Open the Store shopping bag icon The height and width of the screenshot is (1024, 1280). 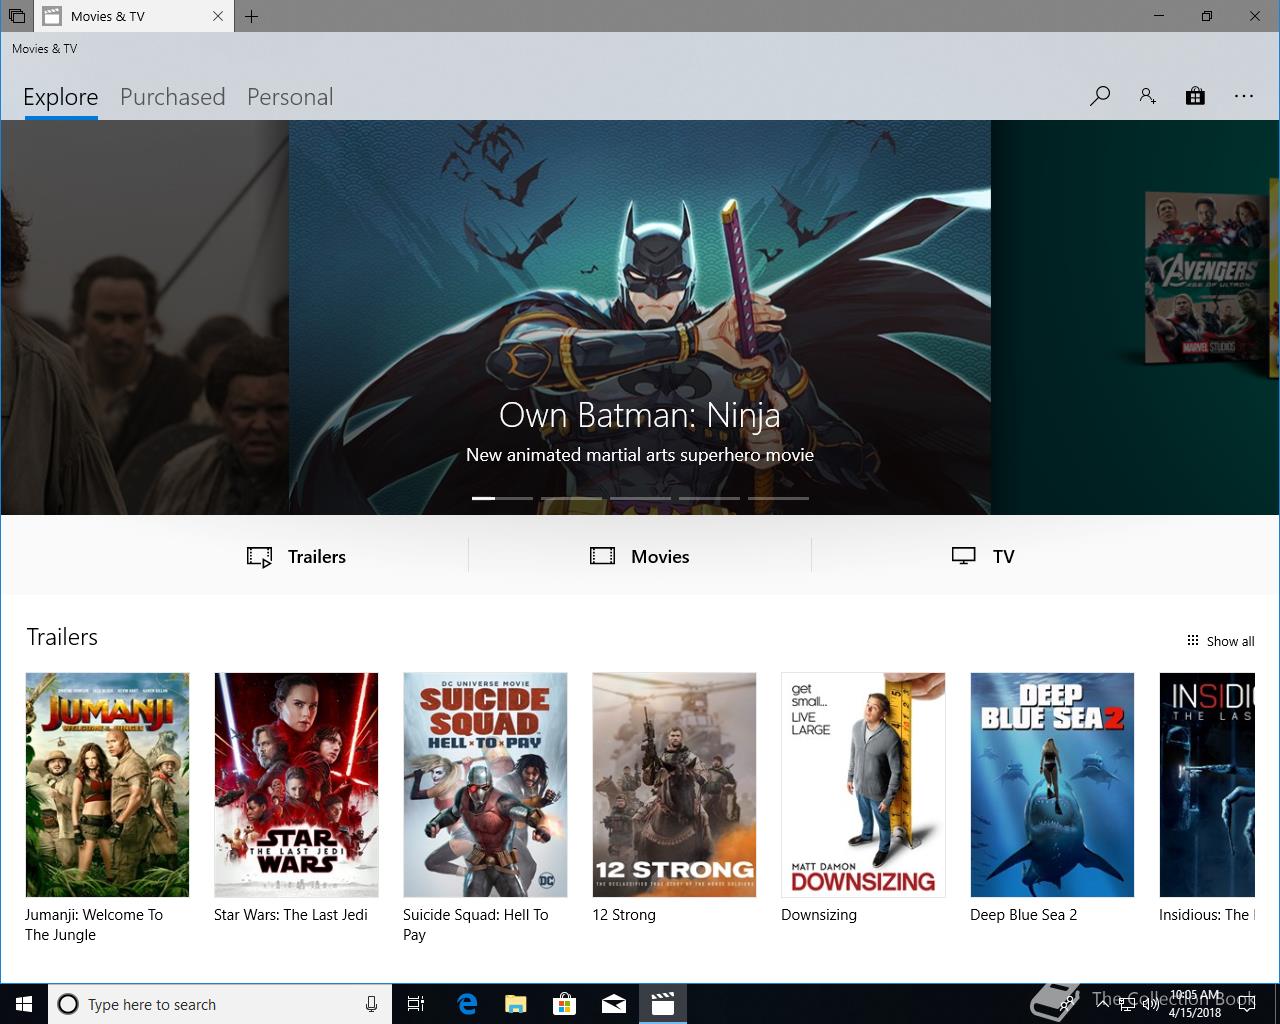(x=1195, y=96)
